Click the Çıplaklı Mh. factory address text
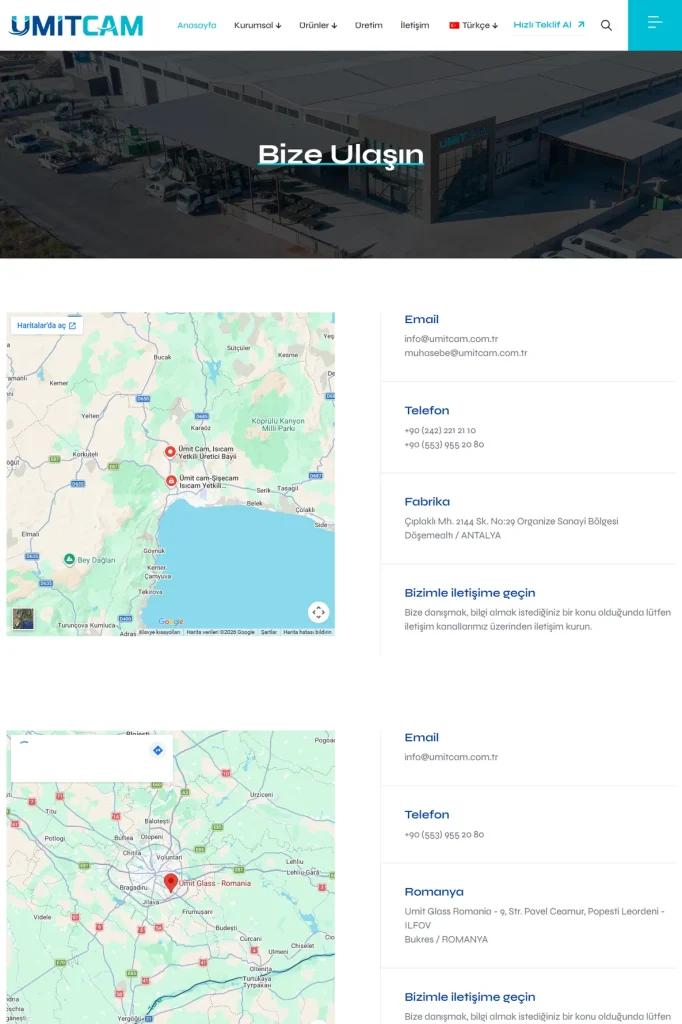Image resolution: width=682 pixels, height=1024 pixels. click(511, 528)
